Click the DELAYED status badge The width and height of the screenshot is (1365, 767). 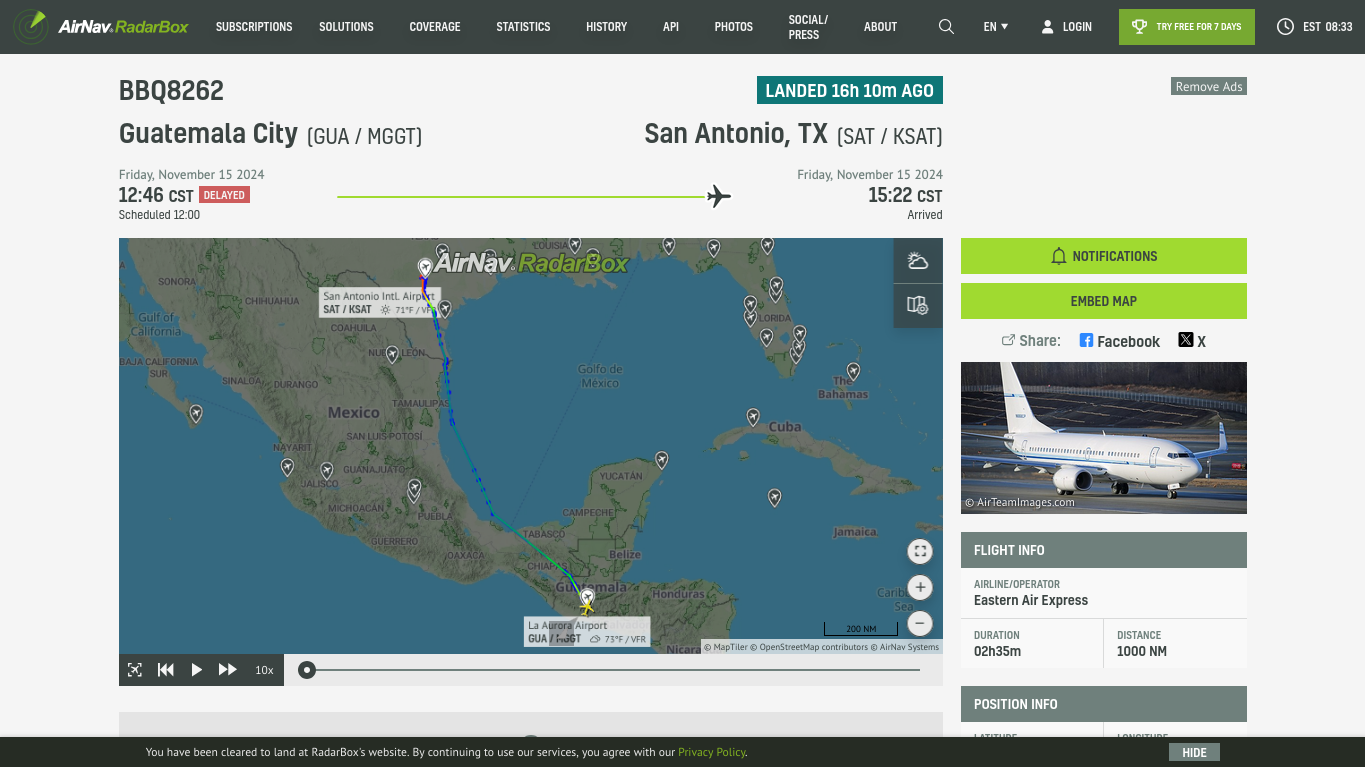click(x=224, y=195)
